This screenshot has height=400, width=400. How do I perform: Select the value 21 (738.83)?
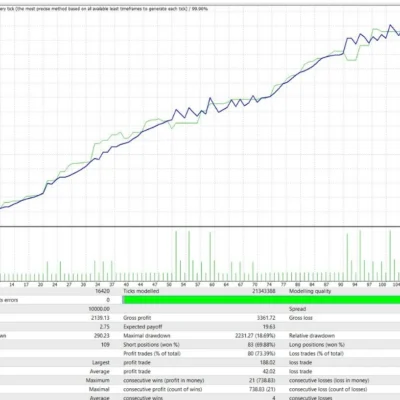(x=262, y=380)
